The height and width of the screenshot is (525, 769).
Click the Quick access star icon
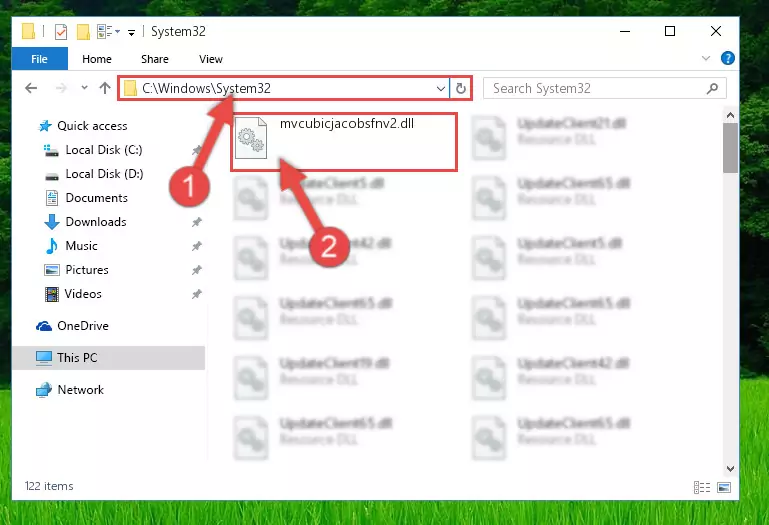coord(45,126)
